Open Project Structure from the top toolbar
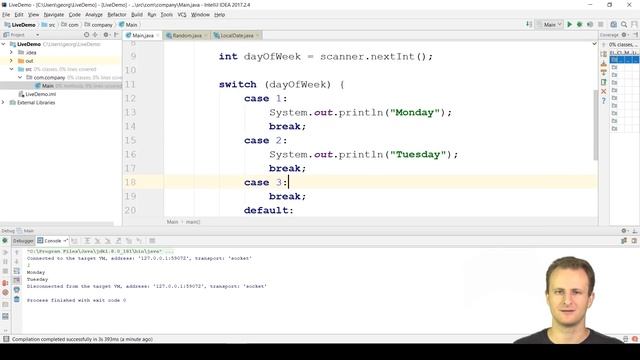This screenshot has height=360, width=640. pyautogui.click(x=613, y=24)
